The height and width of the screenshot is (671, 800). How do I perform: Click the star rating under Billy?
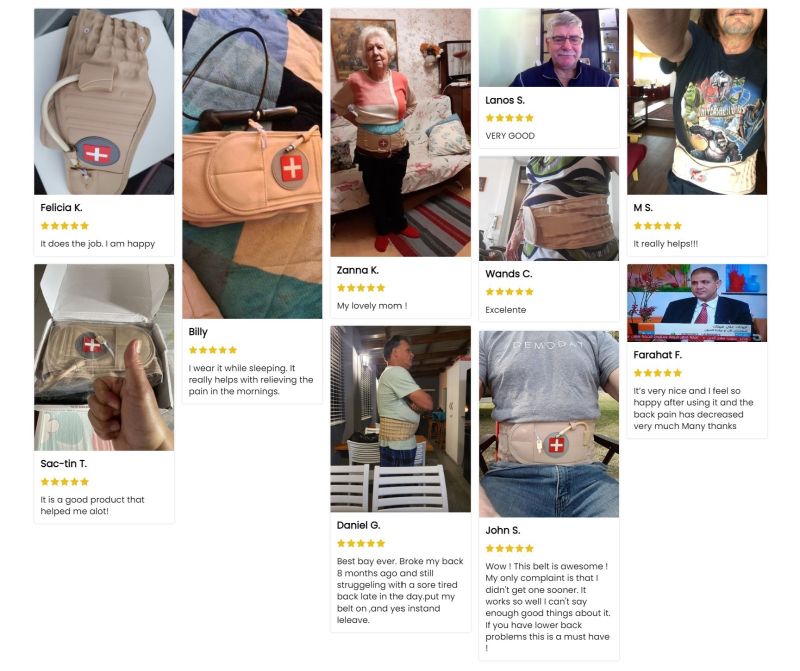point(213,350)
